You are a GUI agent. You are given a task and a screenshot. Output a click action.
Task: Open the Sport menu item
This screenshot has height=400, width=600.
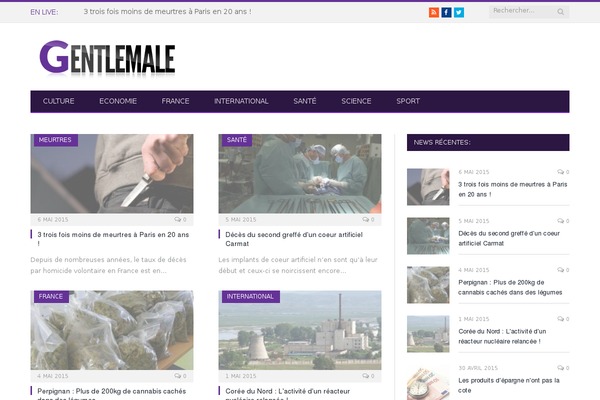click(x=408, y=101)
